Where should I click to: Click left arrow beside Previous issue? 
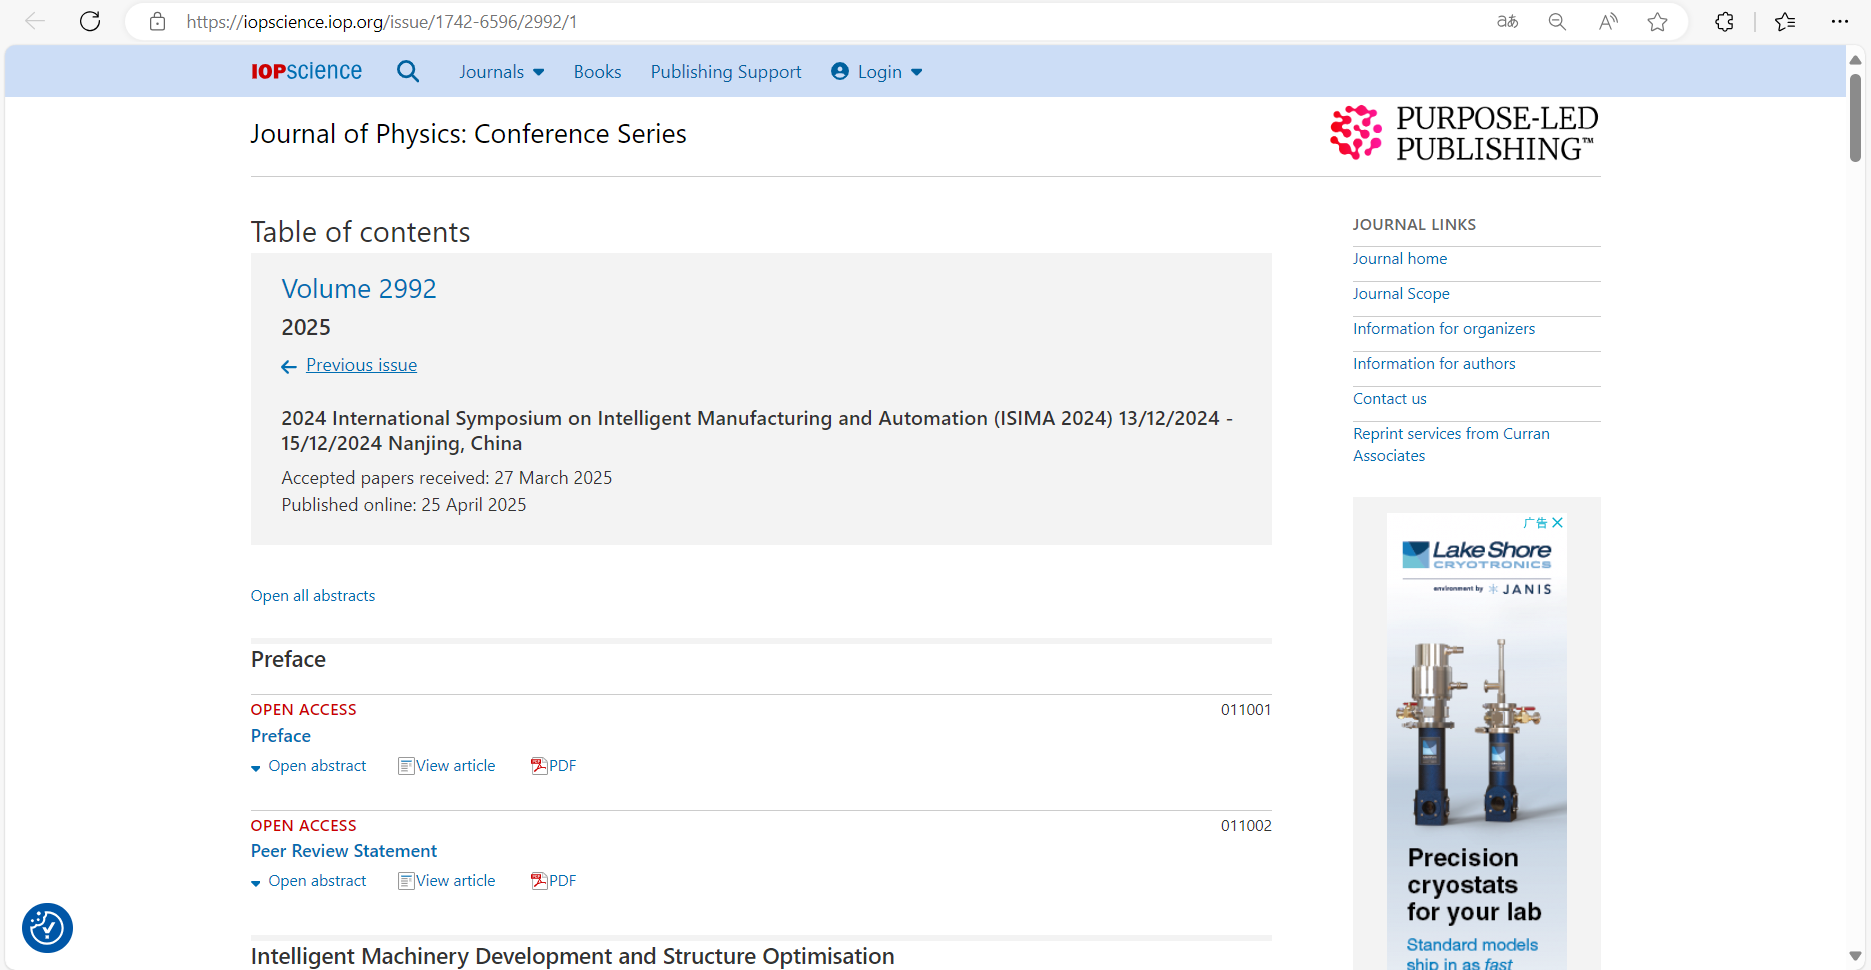pyautogui.click(x=289, y=367)
